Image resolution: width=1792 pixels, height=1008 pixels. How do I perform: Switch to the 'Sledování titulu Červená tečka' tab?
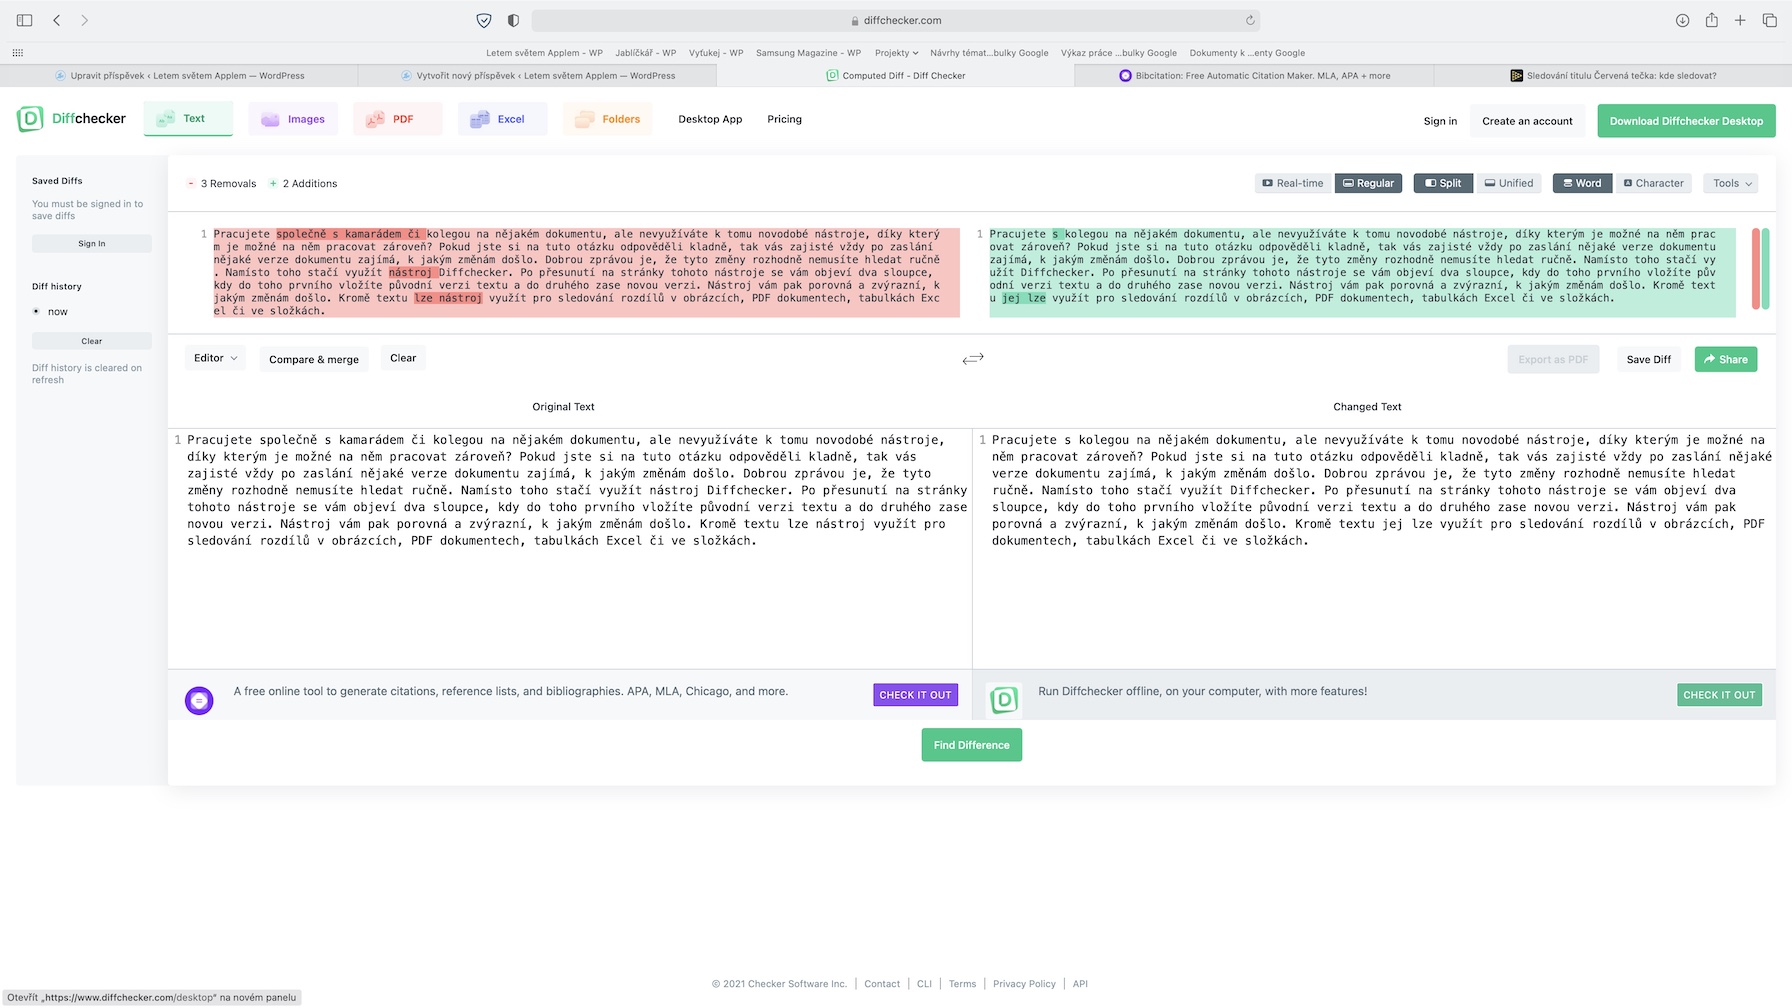(1612, 76)
